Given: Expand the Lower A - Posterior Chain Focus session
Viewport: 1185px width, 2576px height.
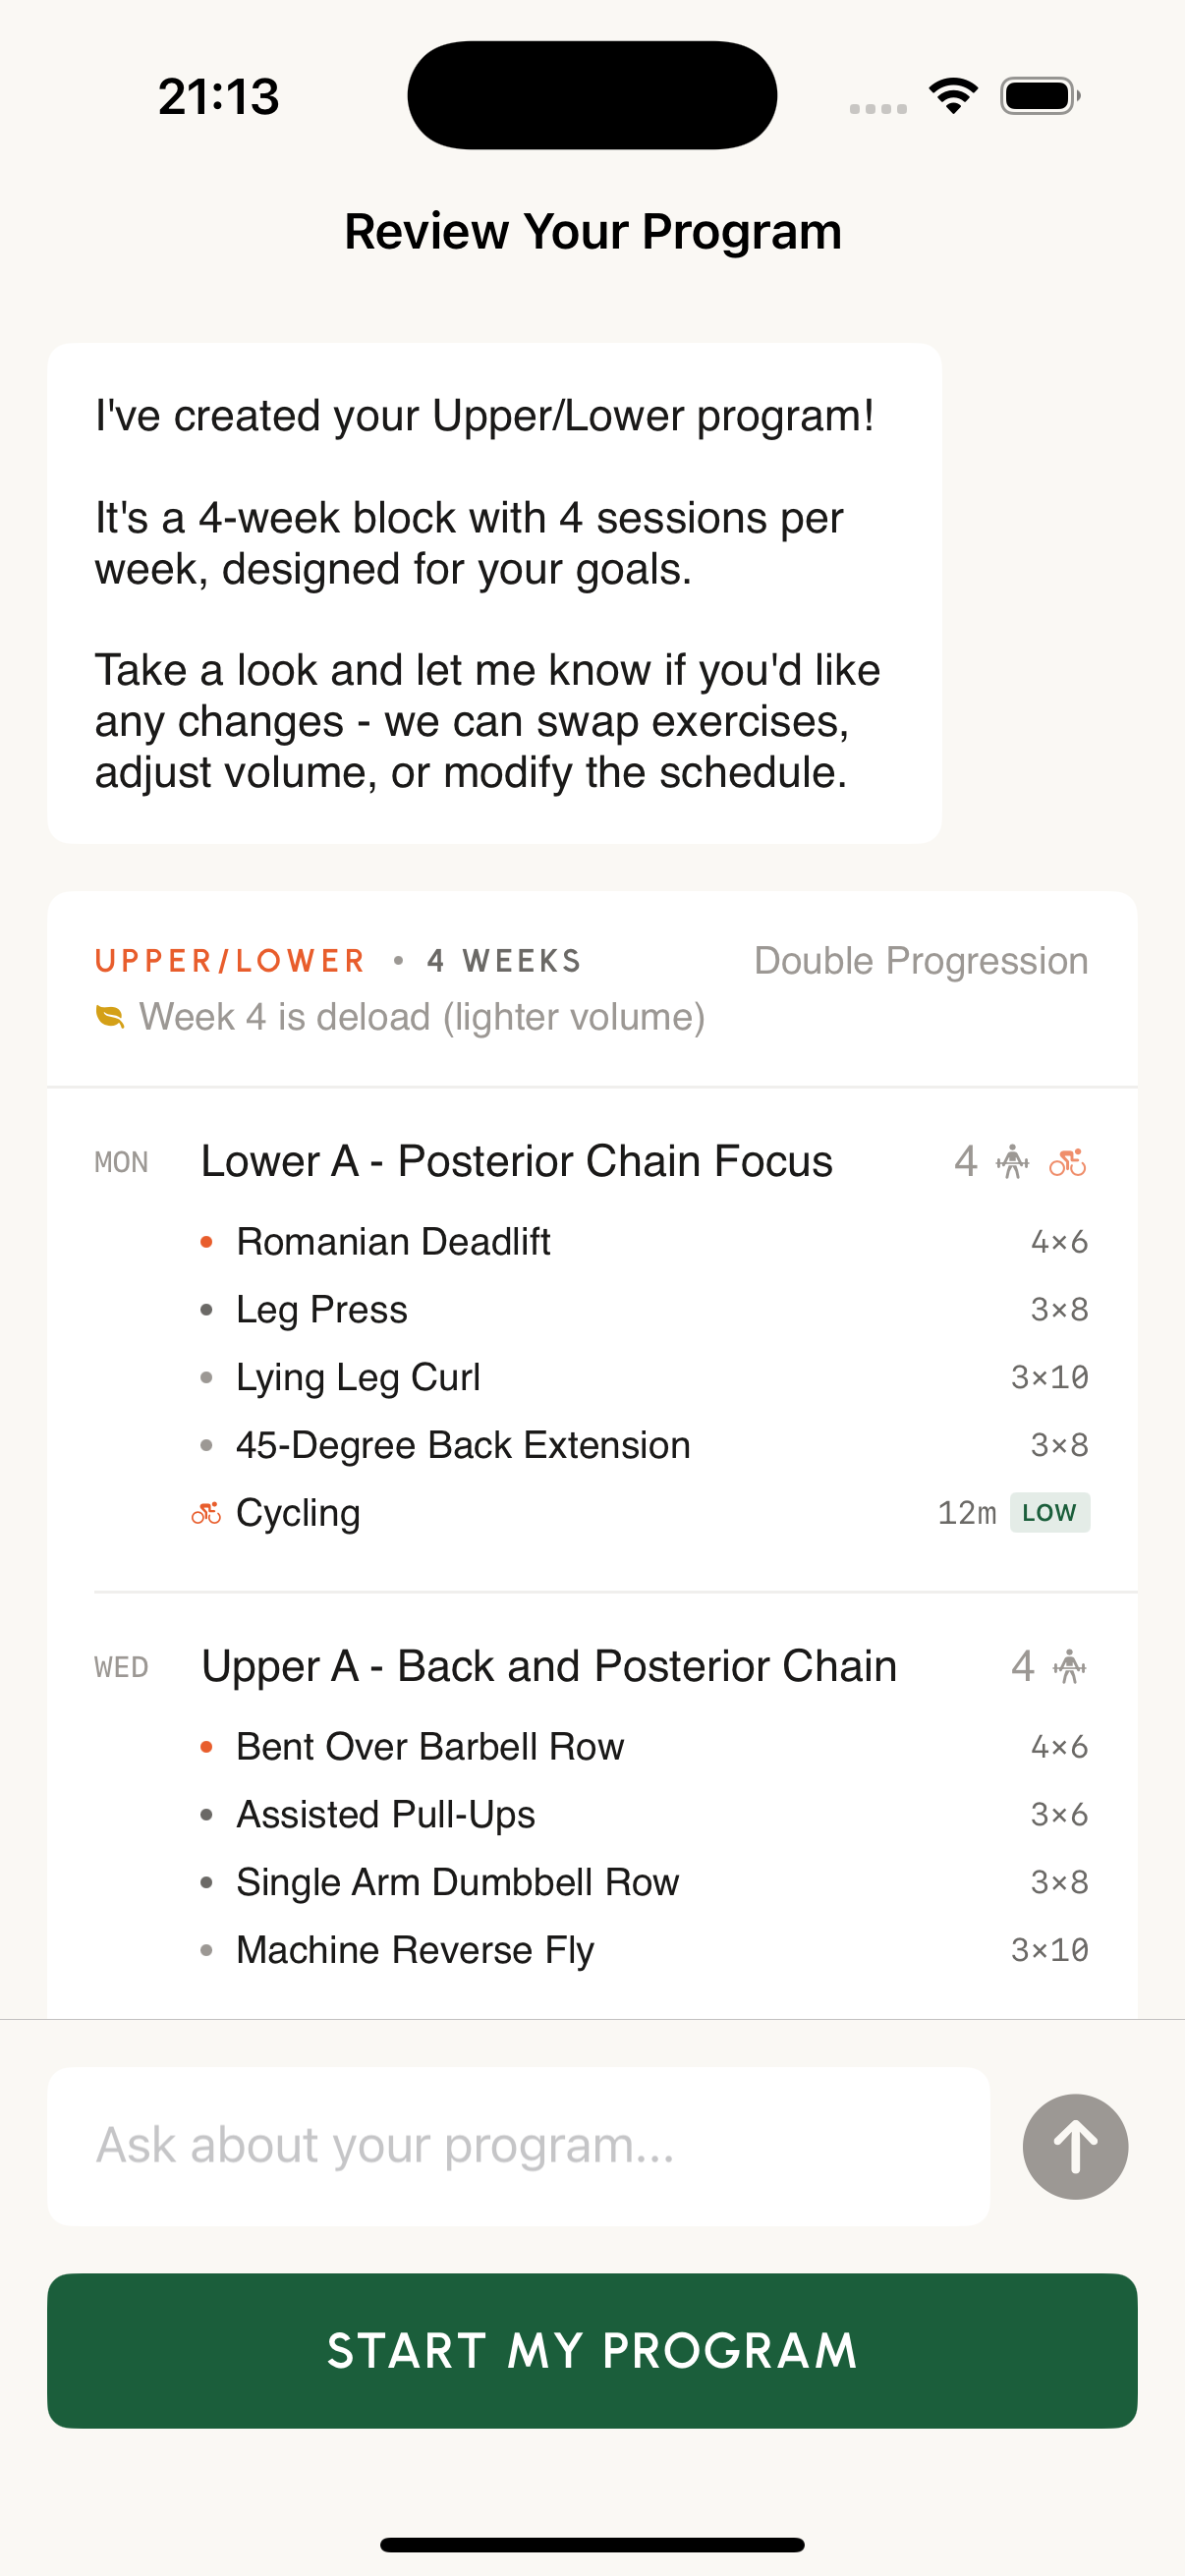Looking at the screenshot, I should pyautogui.click(x=516, y=1161).
